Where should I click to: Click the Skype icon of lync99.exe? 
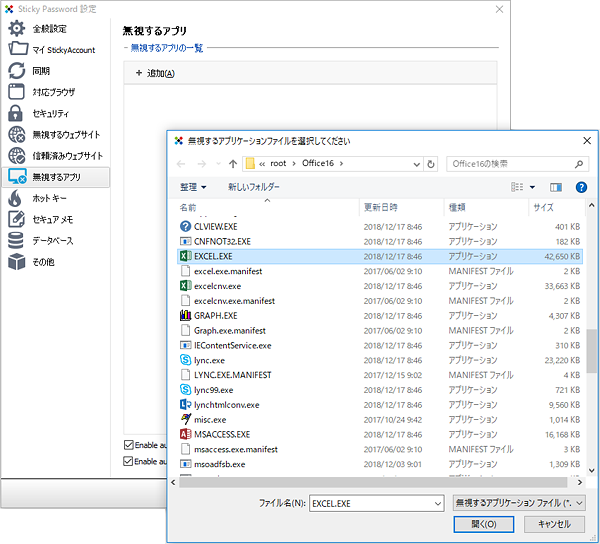(185, 390)
